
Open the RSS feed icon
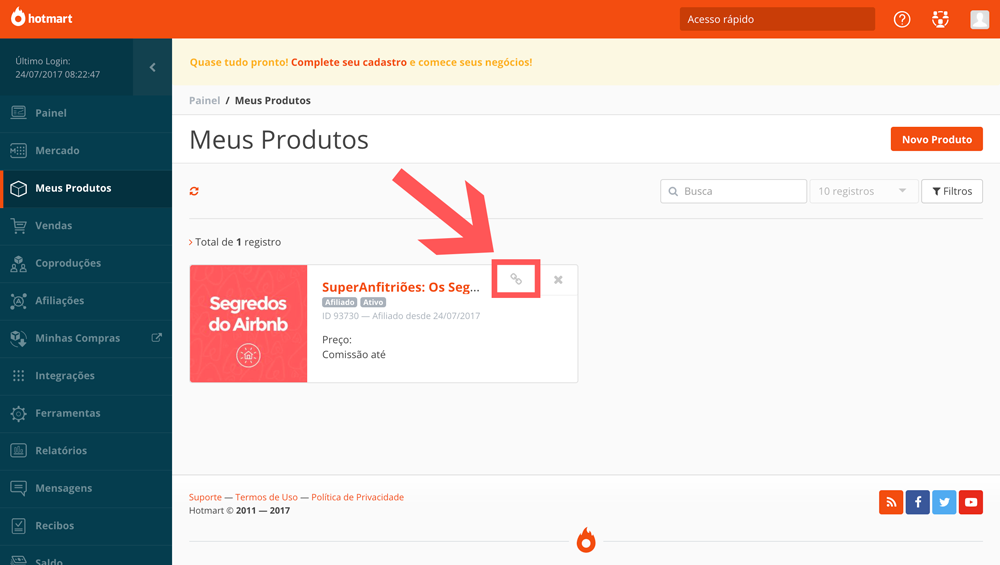(891, 503)
